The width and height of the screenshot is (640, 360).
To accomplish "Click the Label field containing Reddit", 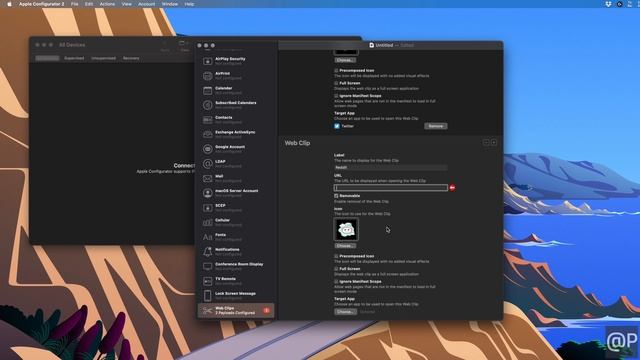I will click(x=391, y=167).
